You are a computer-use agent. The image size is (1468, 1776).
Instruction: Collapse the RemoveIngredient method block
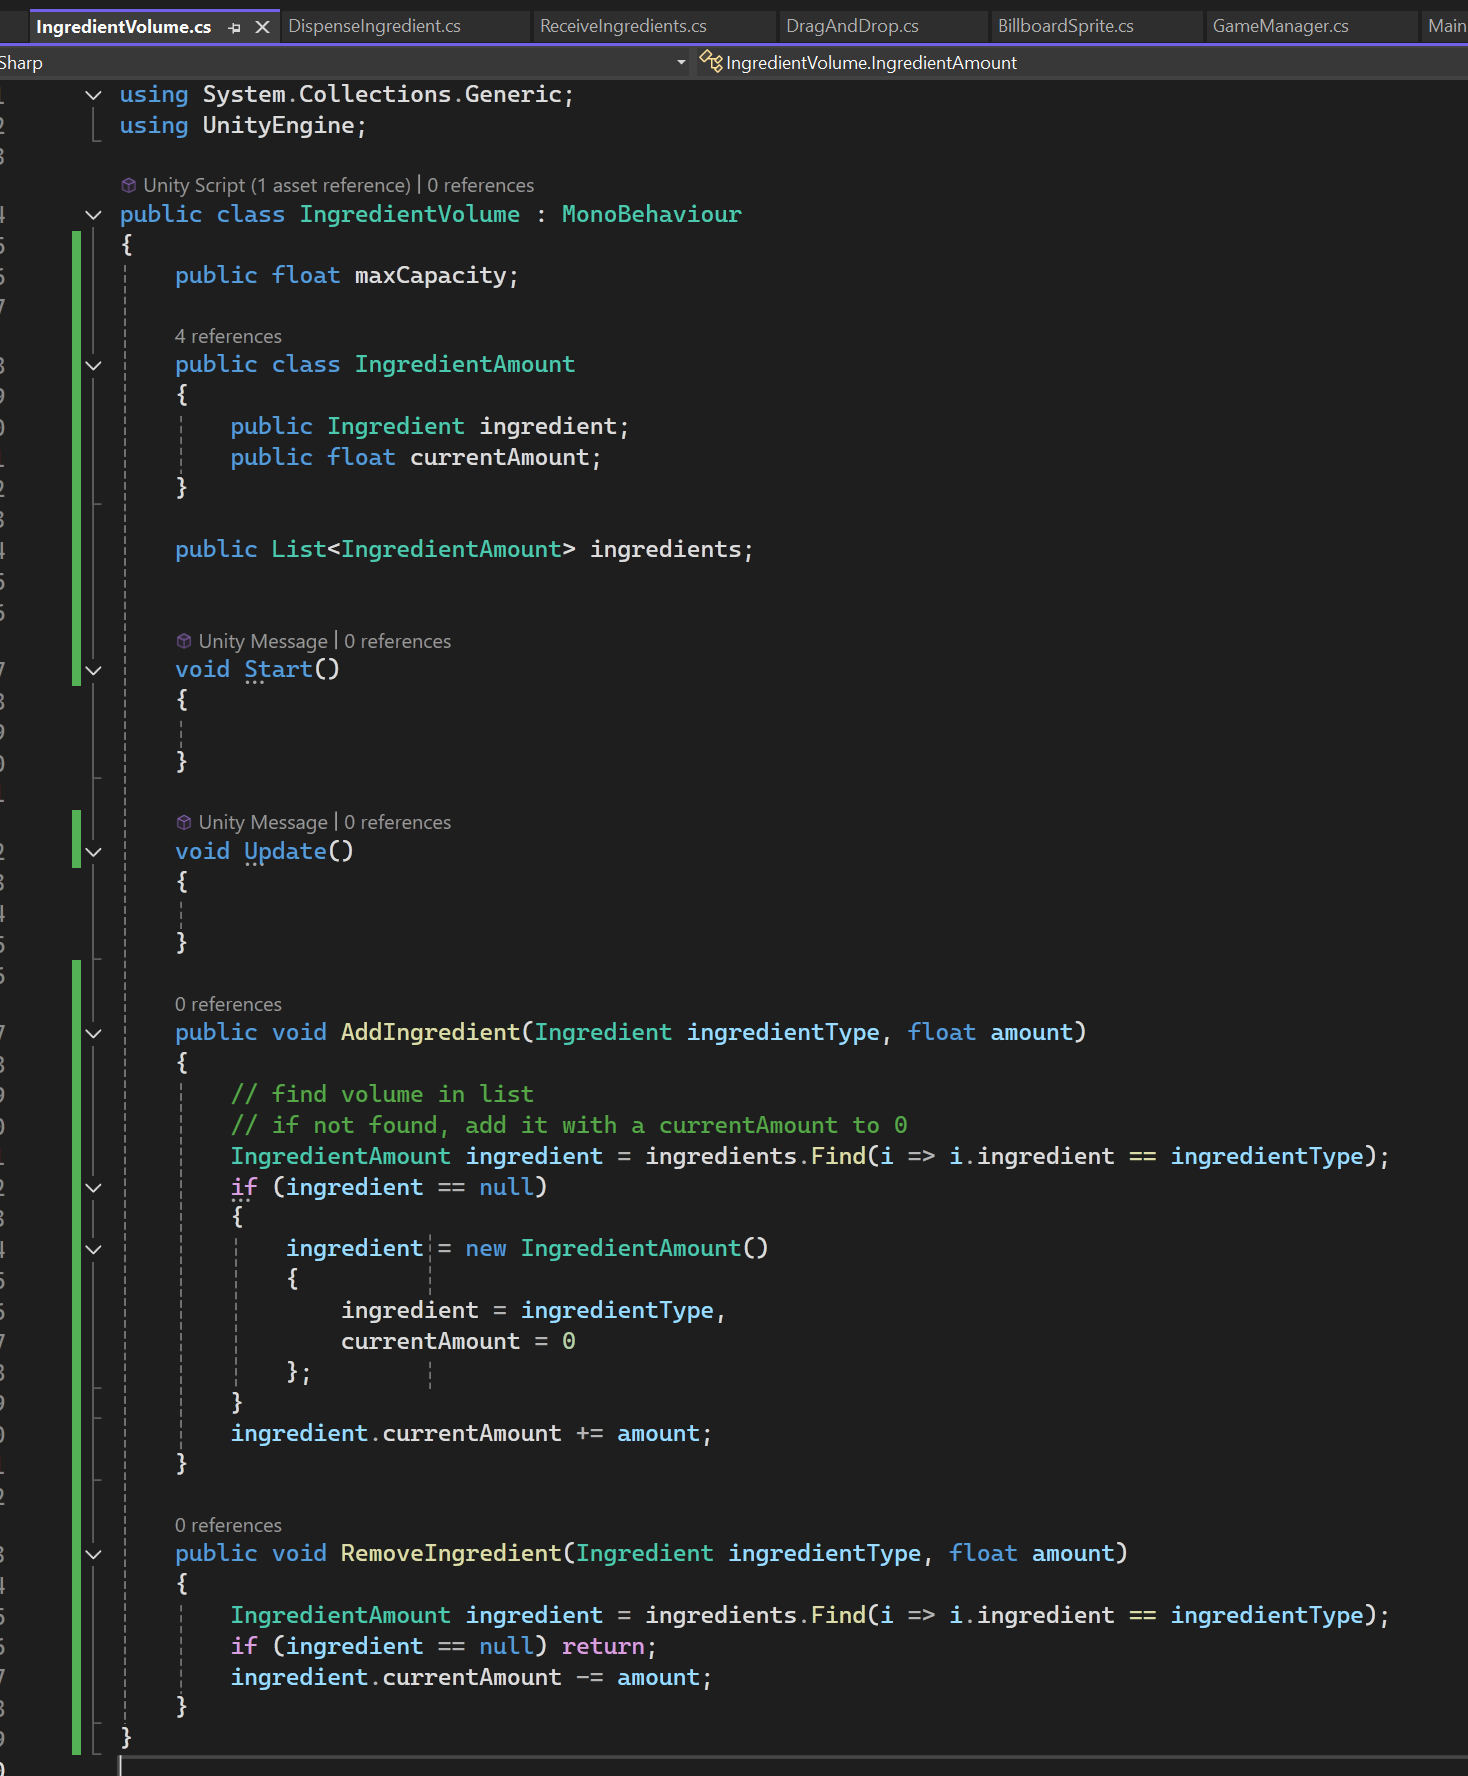click(x=94, y=1554)
